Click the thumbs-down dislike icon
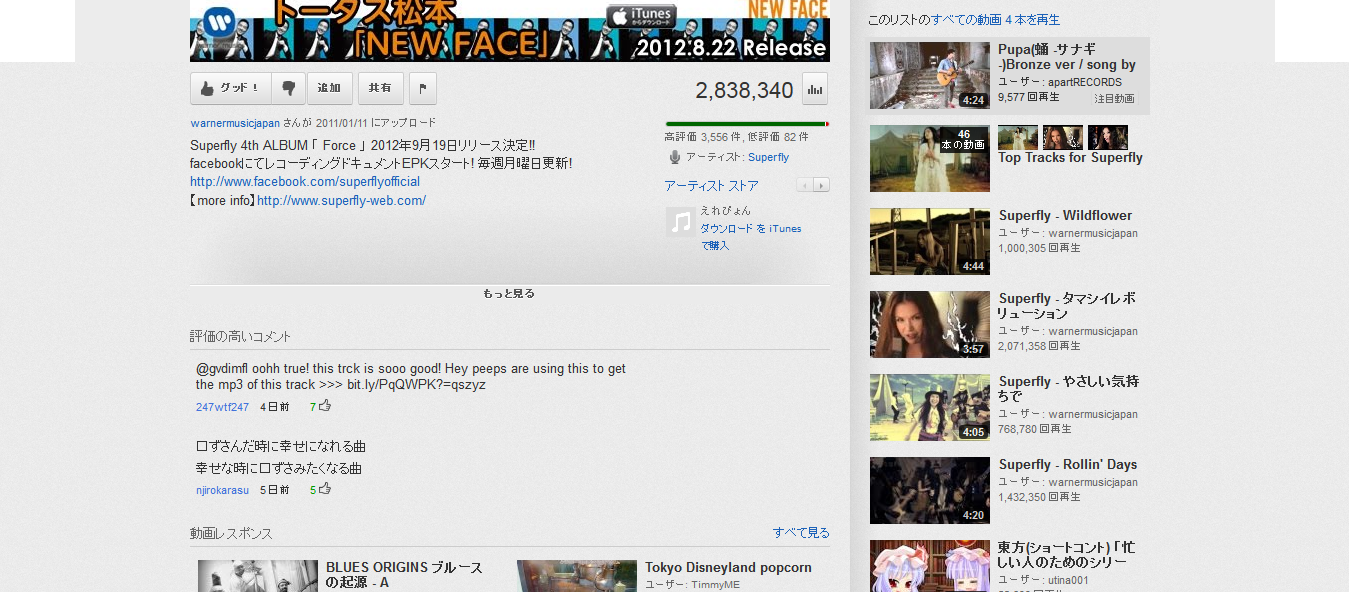This screenshot has width=1349, height=592. (288, 88)
